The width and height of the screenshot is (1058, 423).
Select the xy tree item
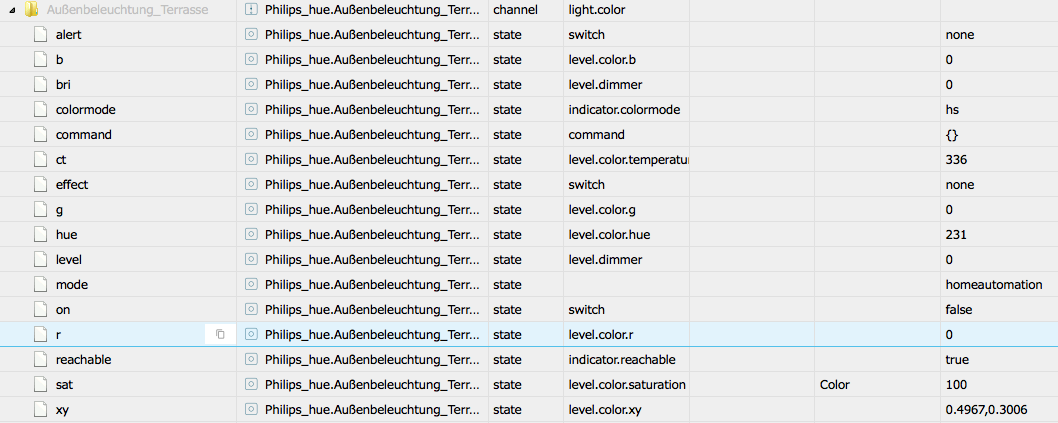pos(61,410)
